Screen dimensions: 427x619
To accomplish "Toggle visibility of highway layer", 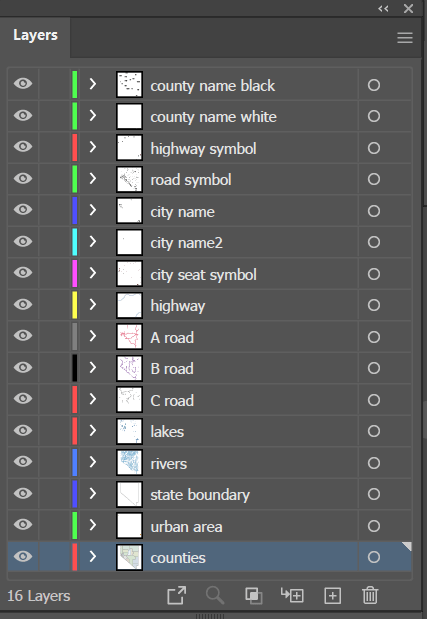I will pos(23,304).
